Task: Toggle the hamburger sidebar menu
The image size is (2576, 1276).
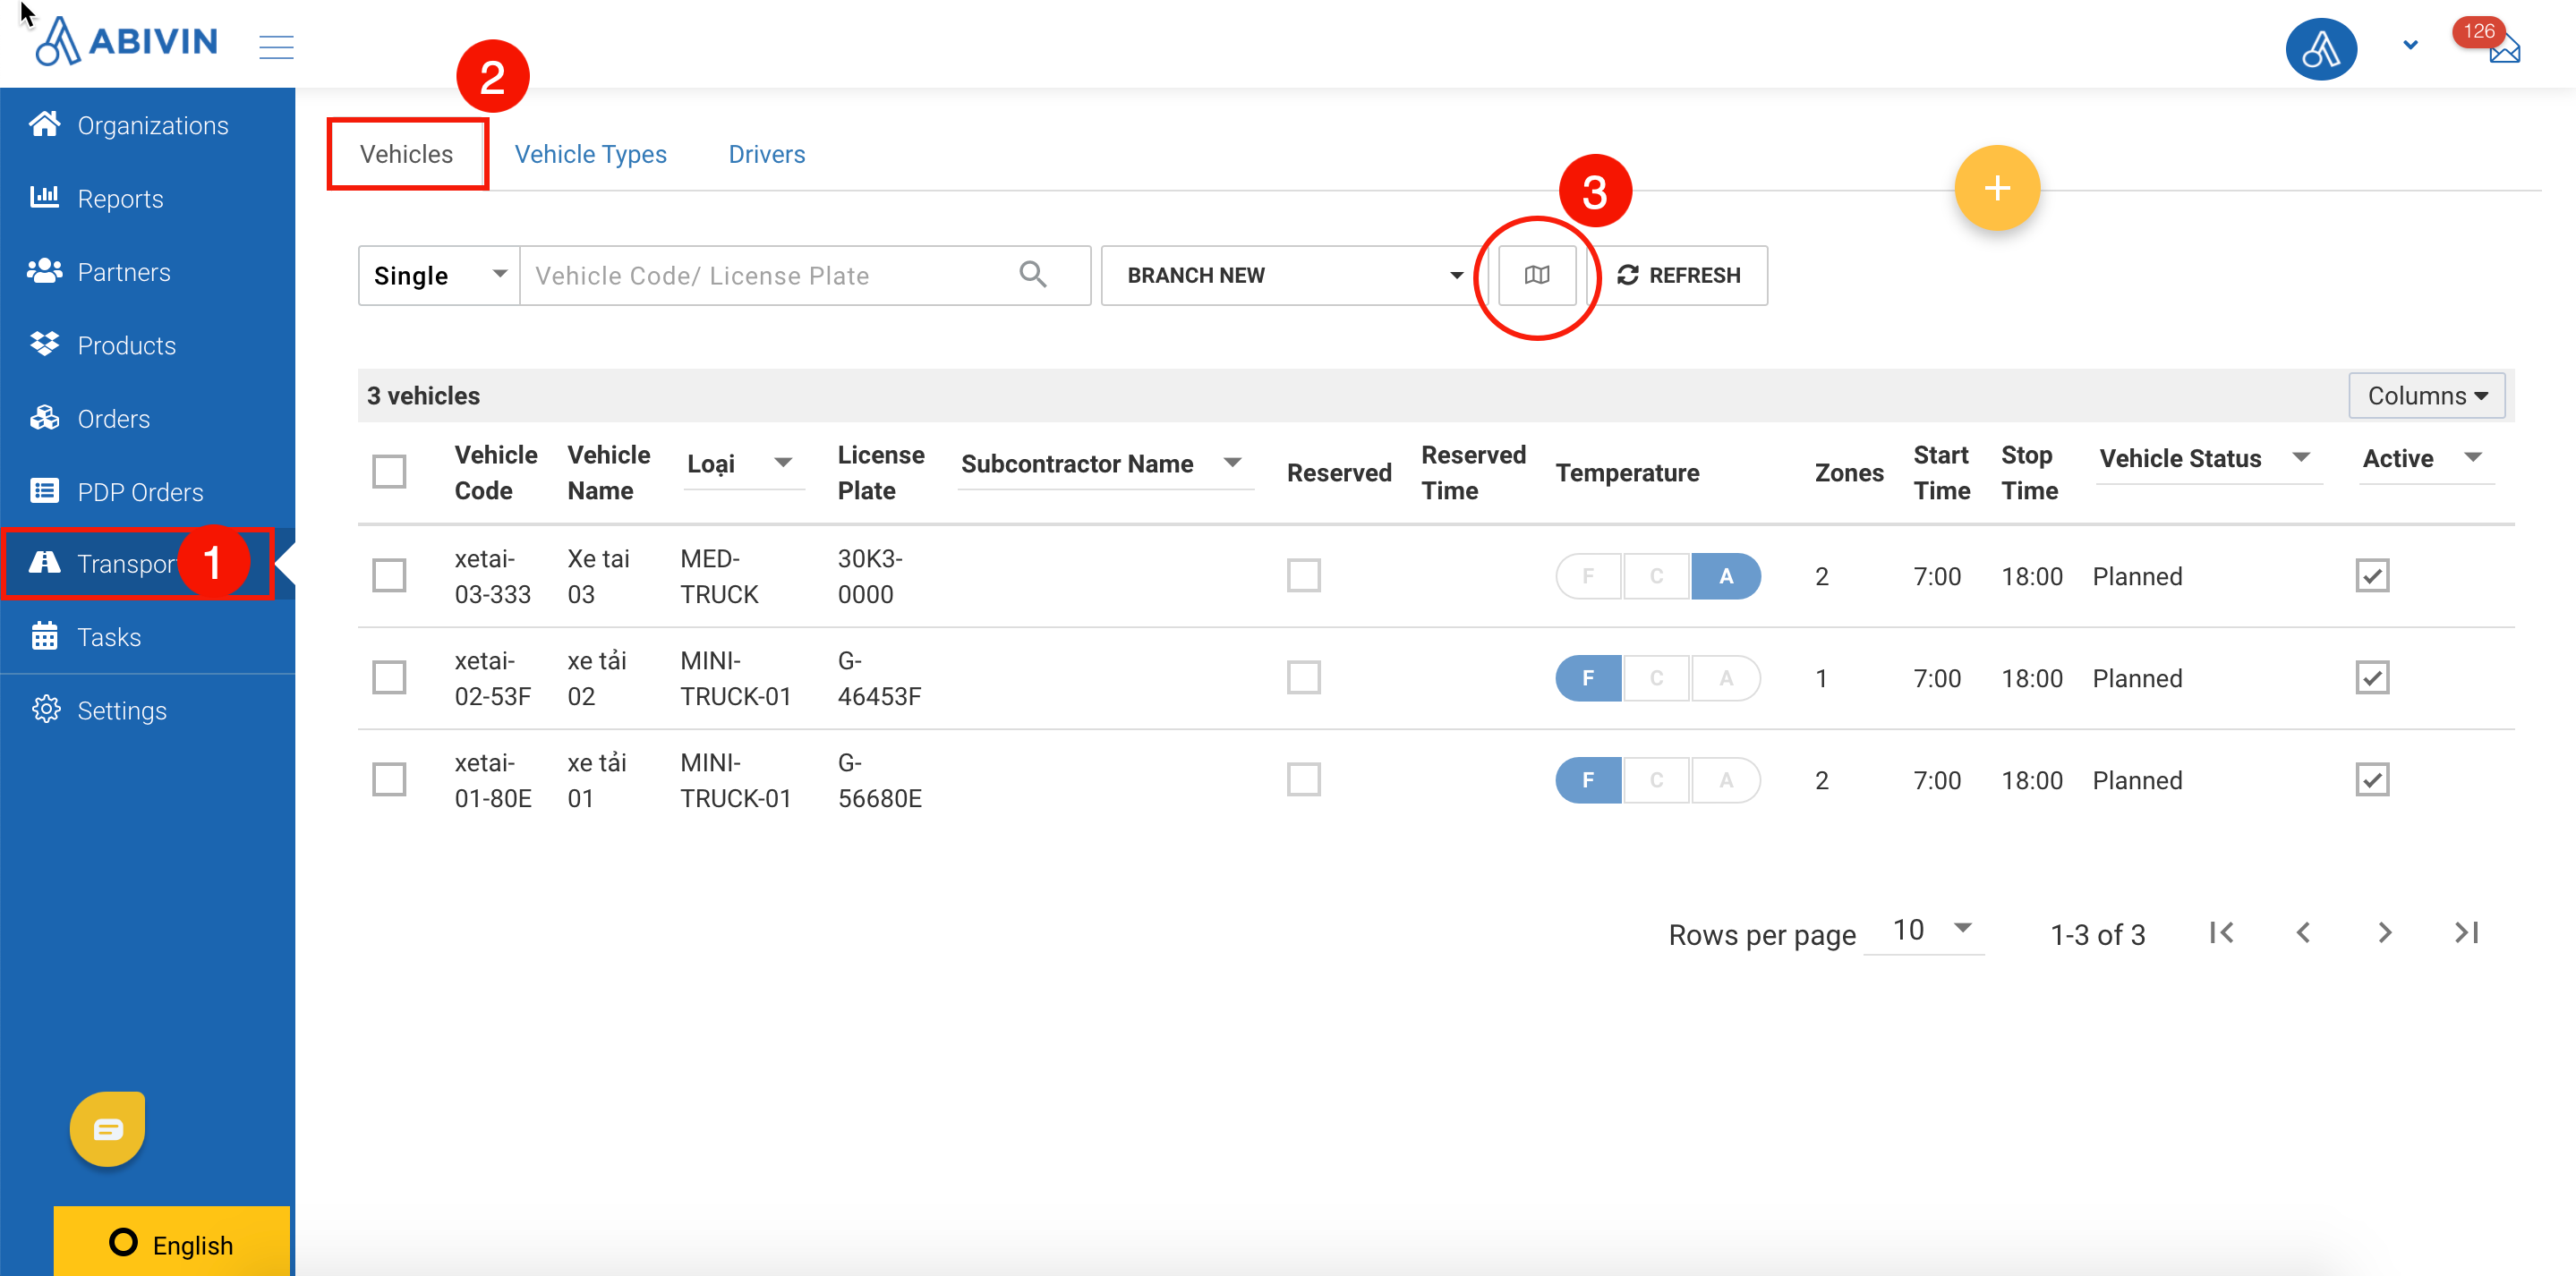Action: pyautogui.click(x=276, y=46)
